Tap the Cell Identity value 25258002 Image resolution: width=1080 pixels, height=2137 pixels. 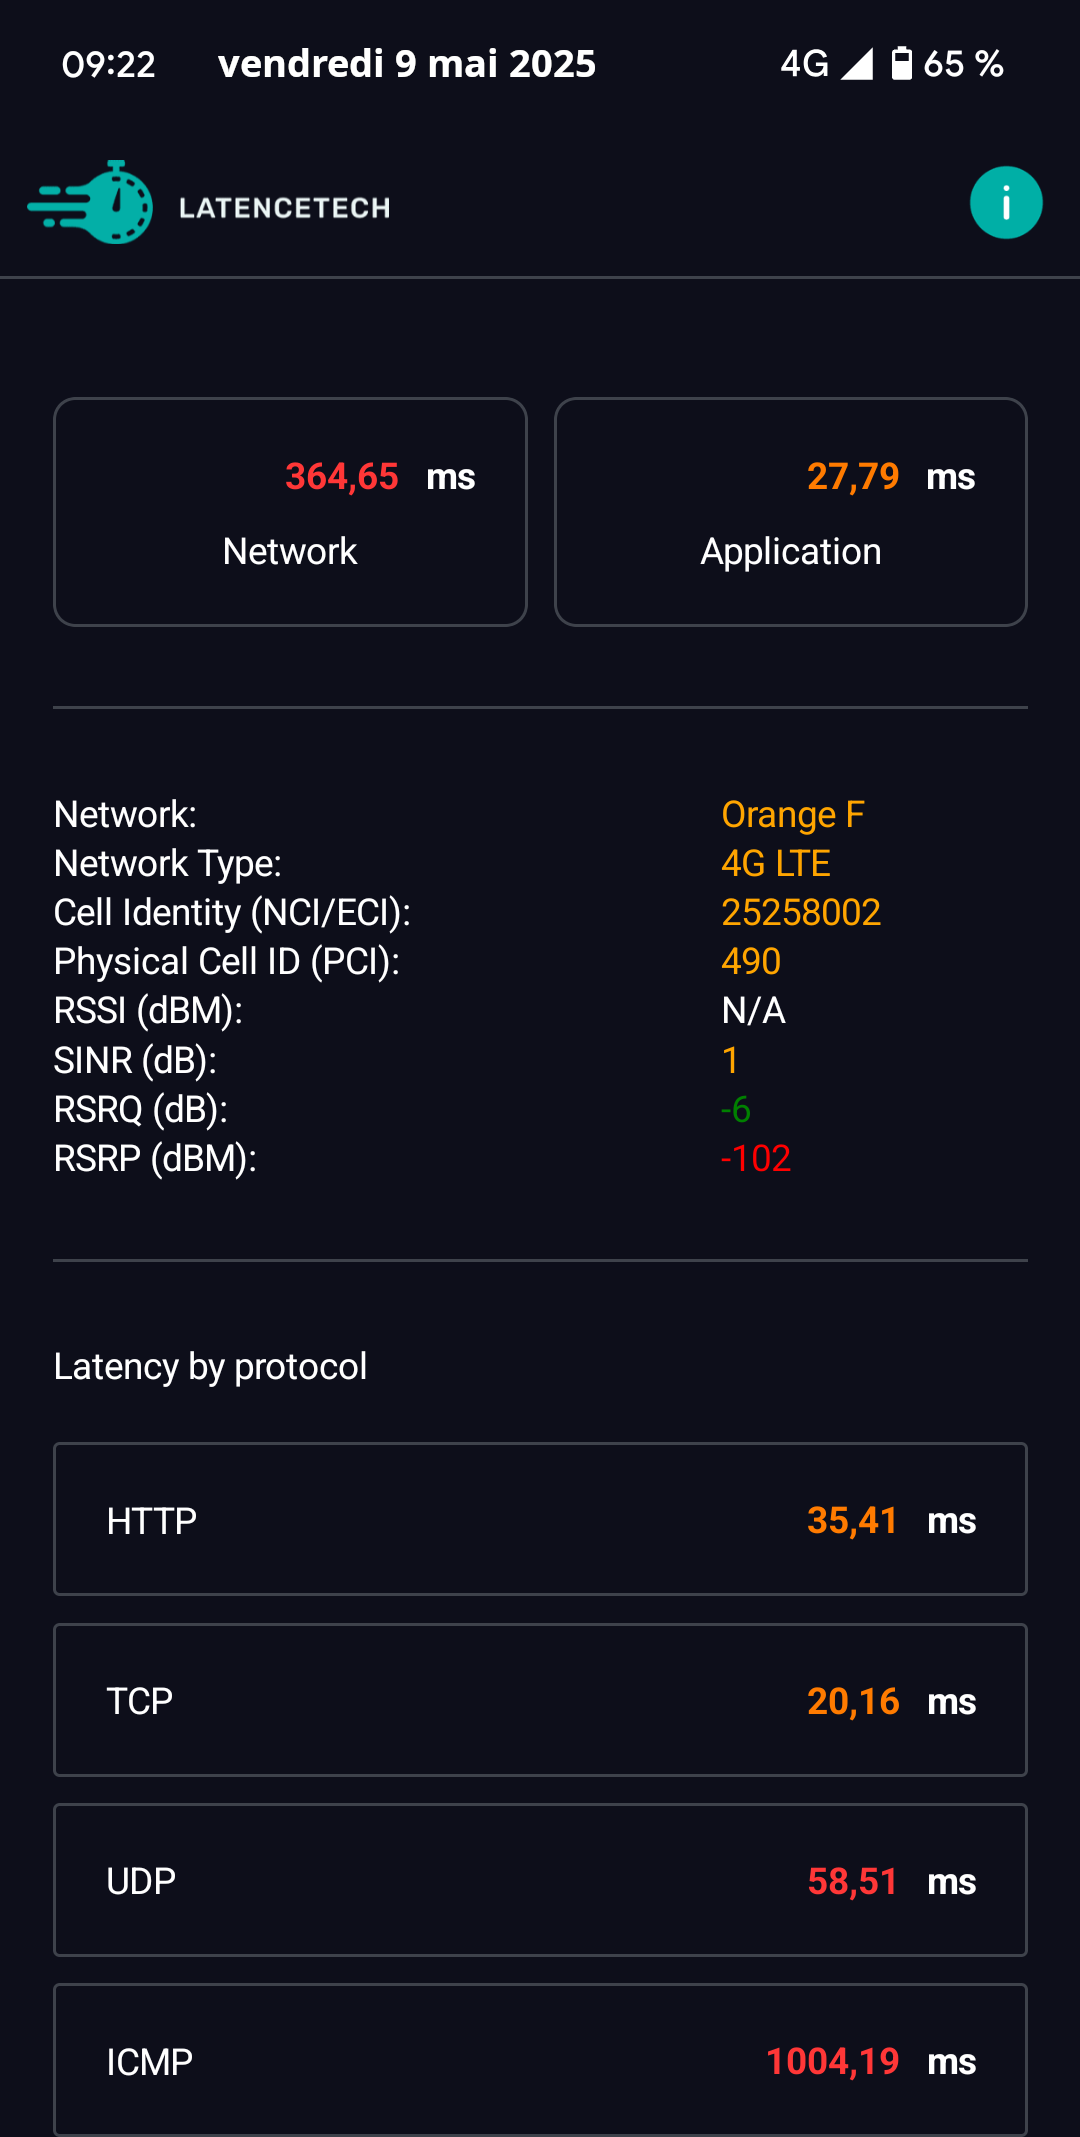coord(801,913)
